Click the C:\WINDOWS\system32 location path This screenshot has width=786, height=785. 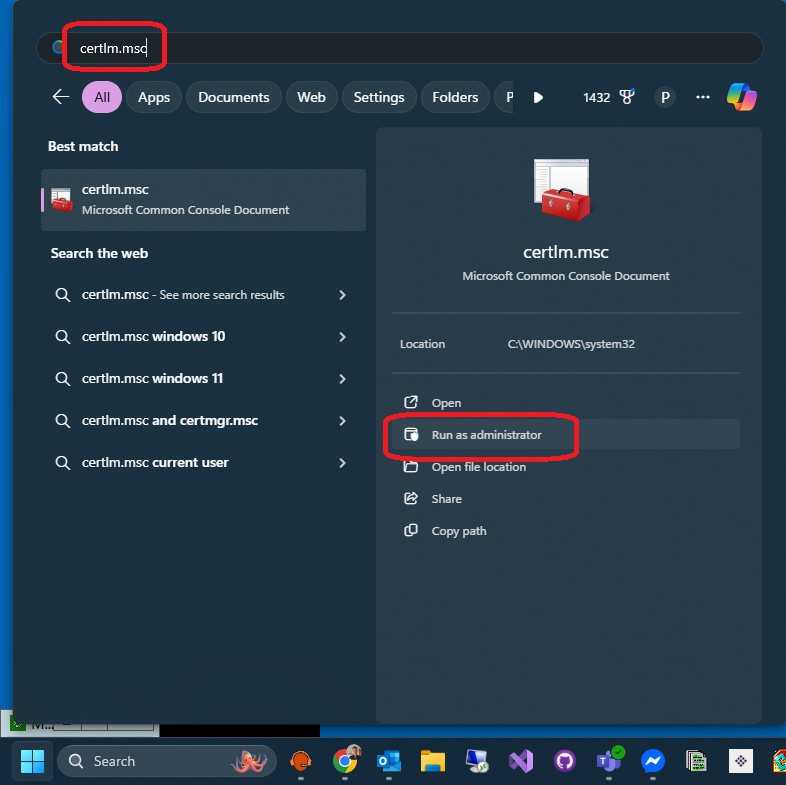pos(571,344)
